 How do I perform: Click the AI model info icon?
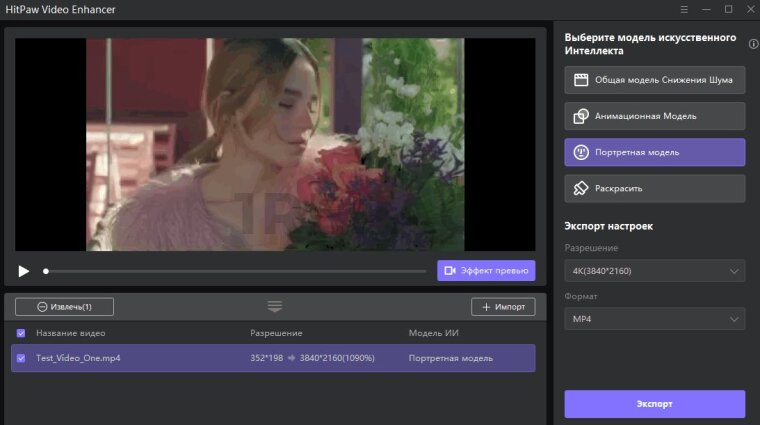pos(753,44)
